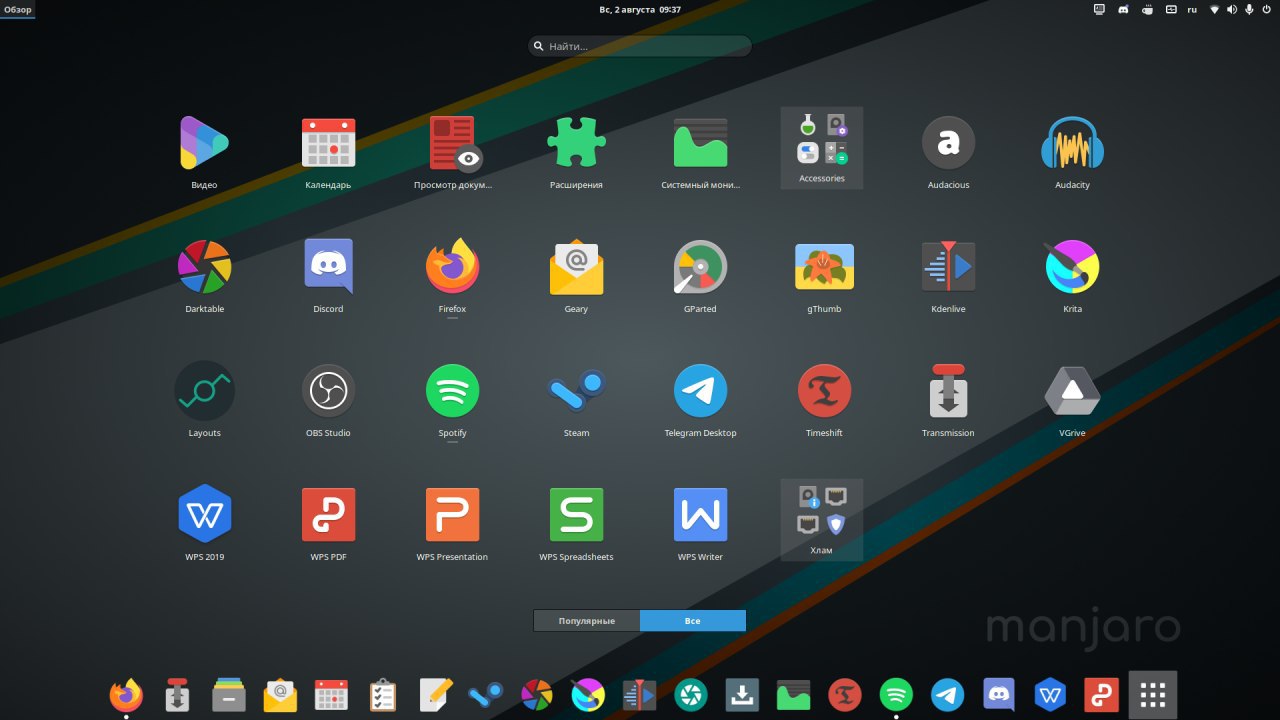Screen dimensions: 1280x720
Task: Launch WPS Spreadsheets
Action: [576, 515]
